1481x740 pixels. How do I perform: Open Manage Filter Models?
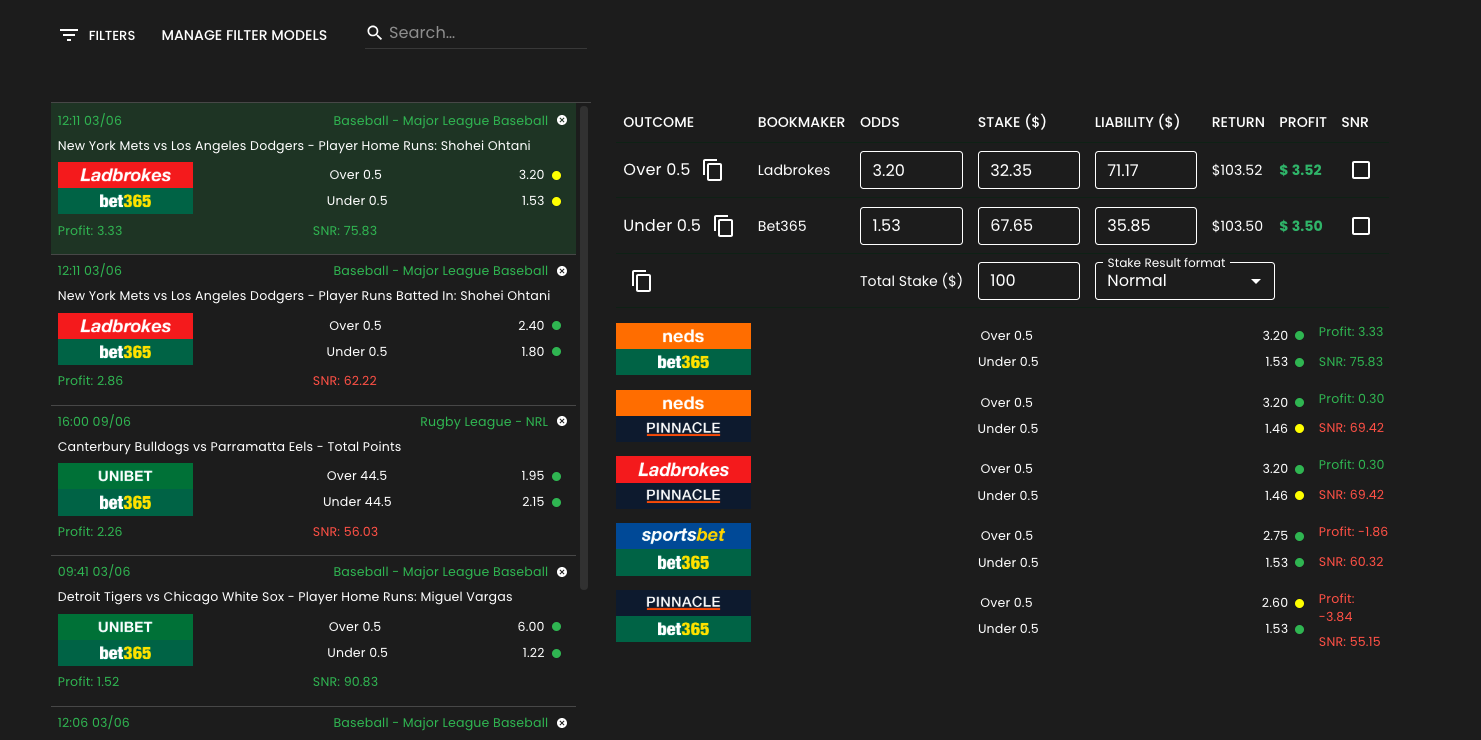pyautogui.click(x=244, y=35)
